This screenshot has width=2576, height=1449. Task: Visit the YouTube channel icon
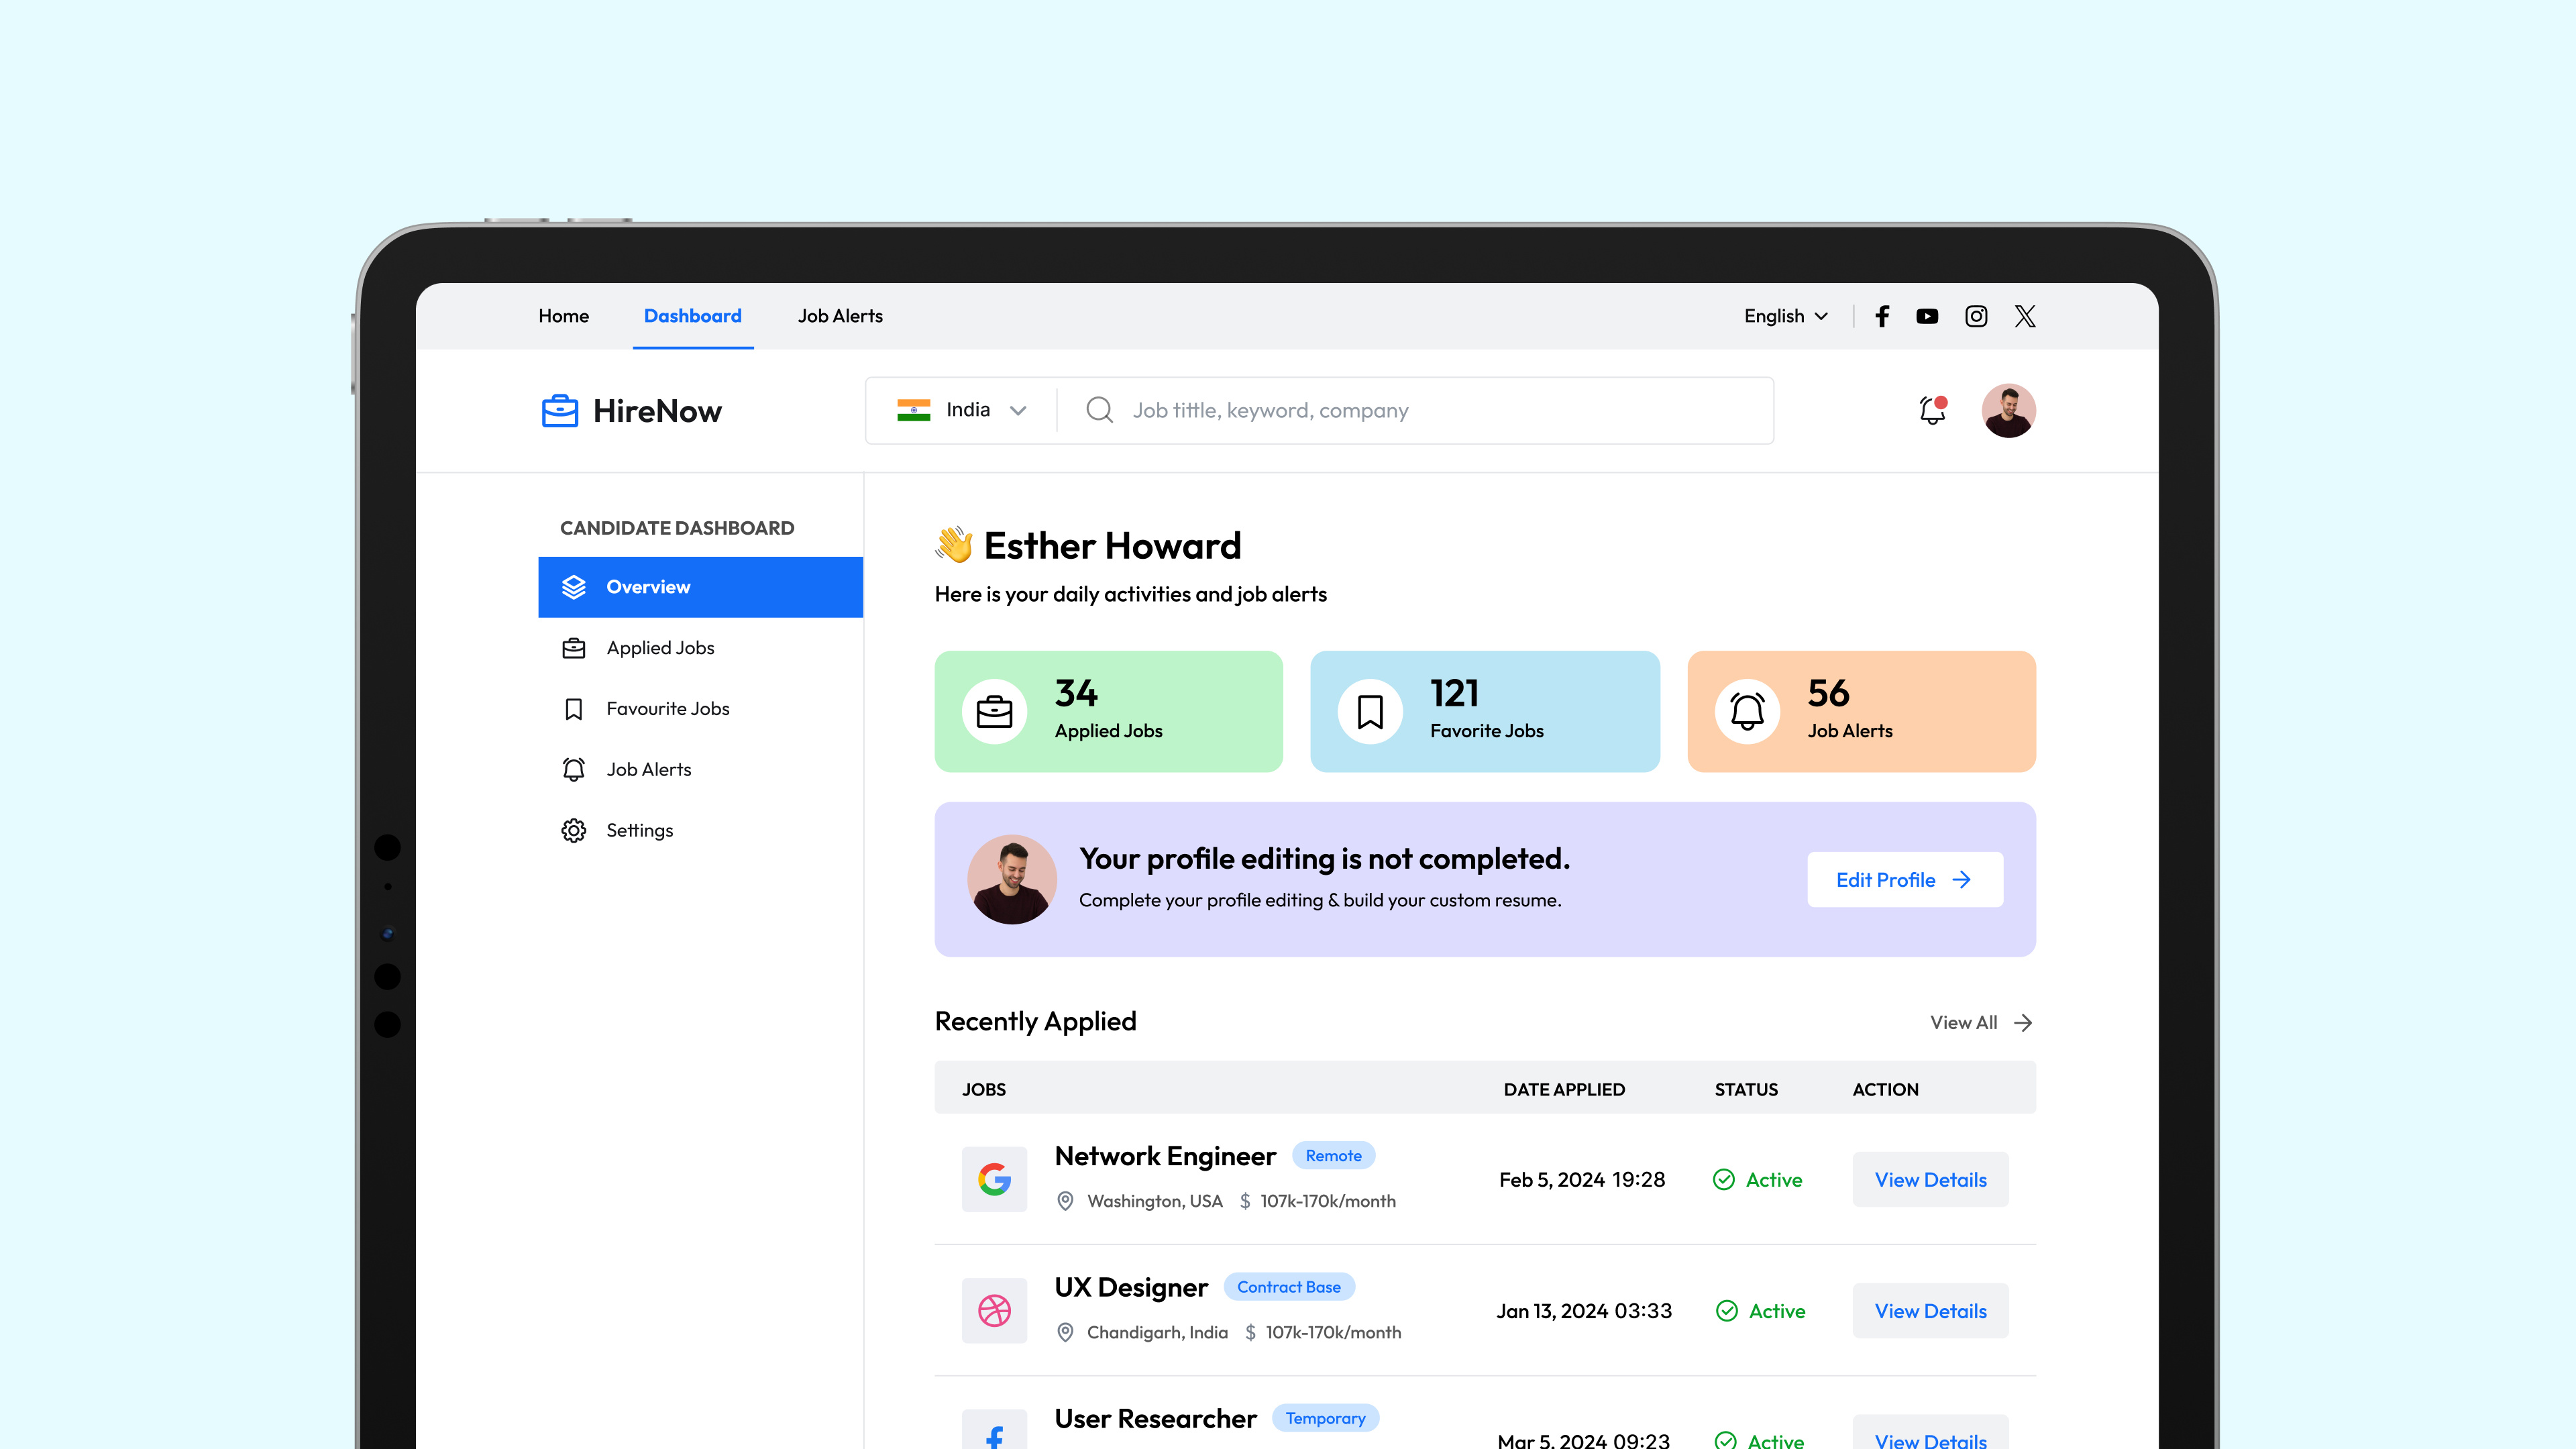coord(1926,316)
